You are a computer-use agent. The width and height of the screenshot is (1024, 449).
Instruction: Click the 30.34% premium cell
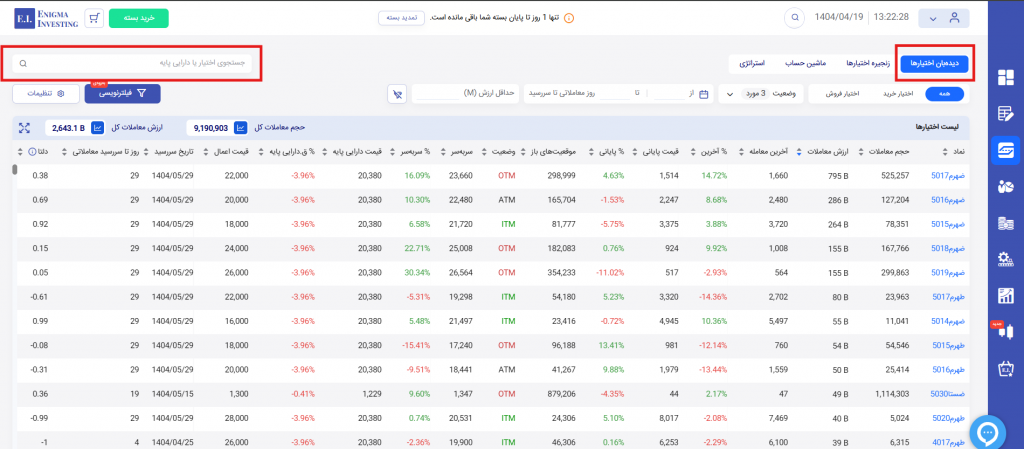click(x=418, y=273)
